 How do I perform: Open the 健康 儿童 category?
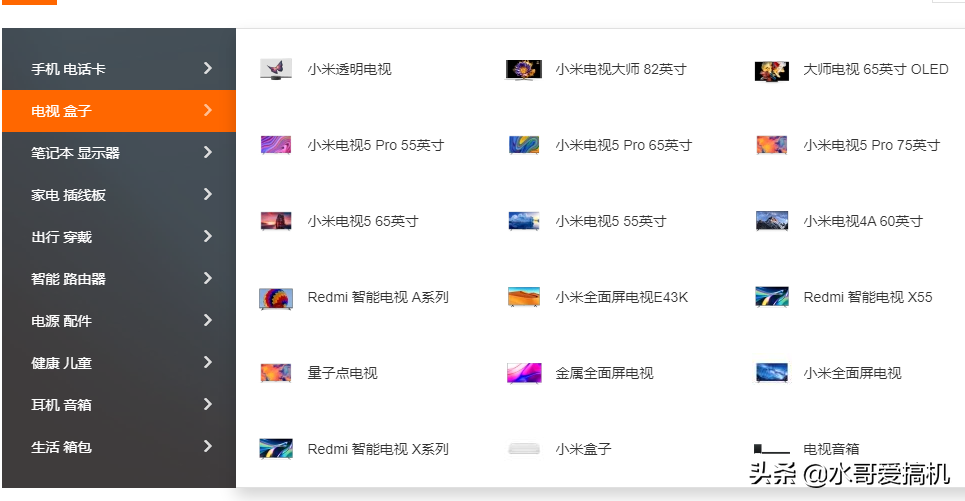[119, 363]
